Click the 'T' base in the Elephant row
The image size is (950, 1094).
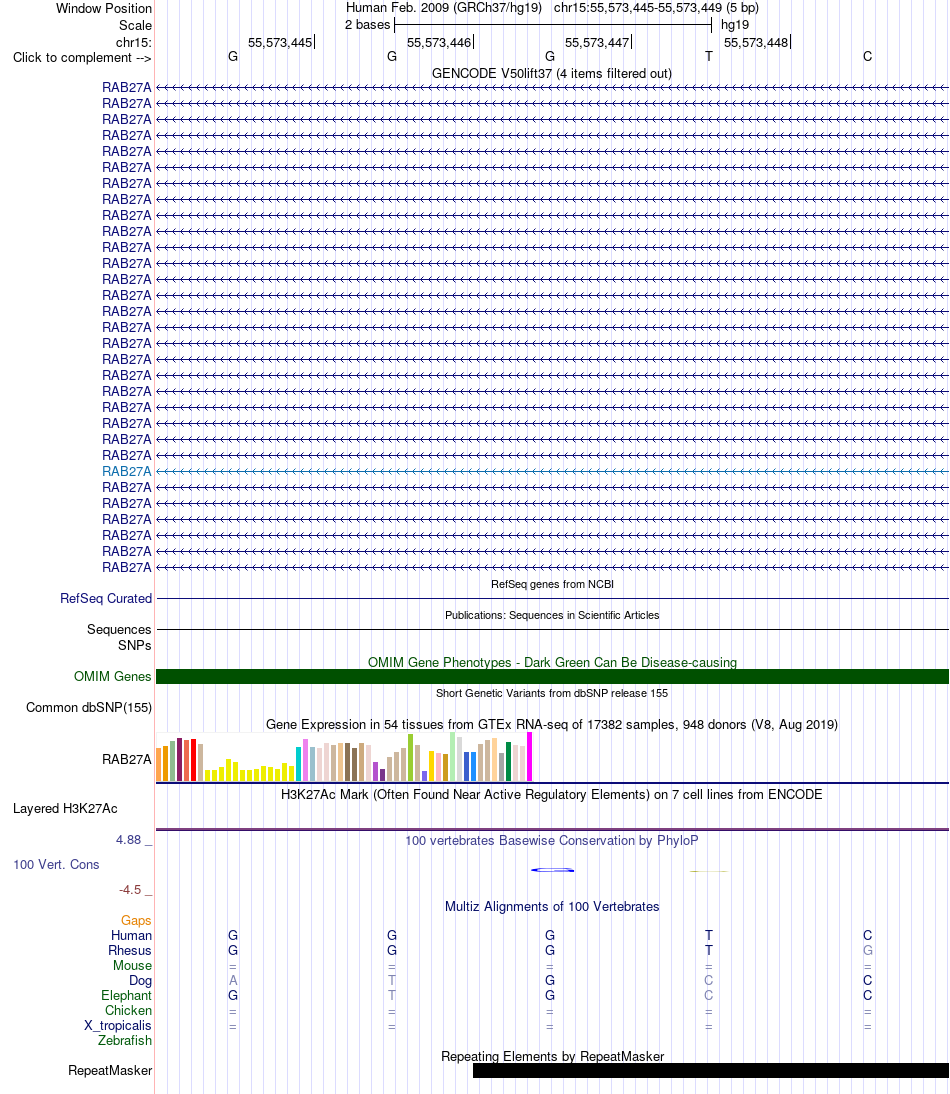pos(392,996)
